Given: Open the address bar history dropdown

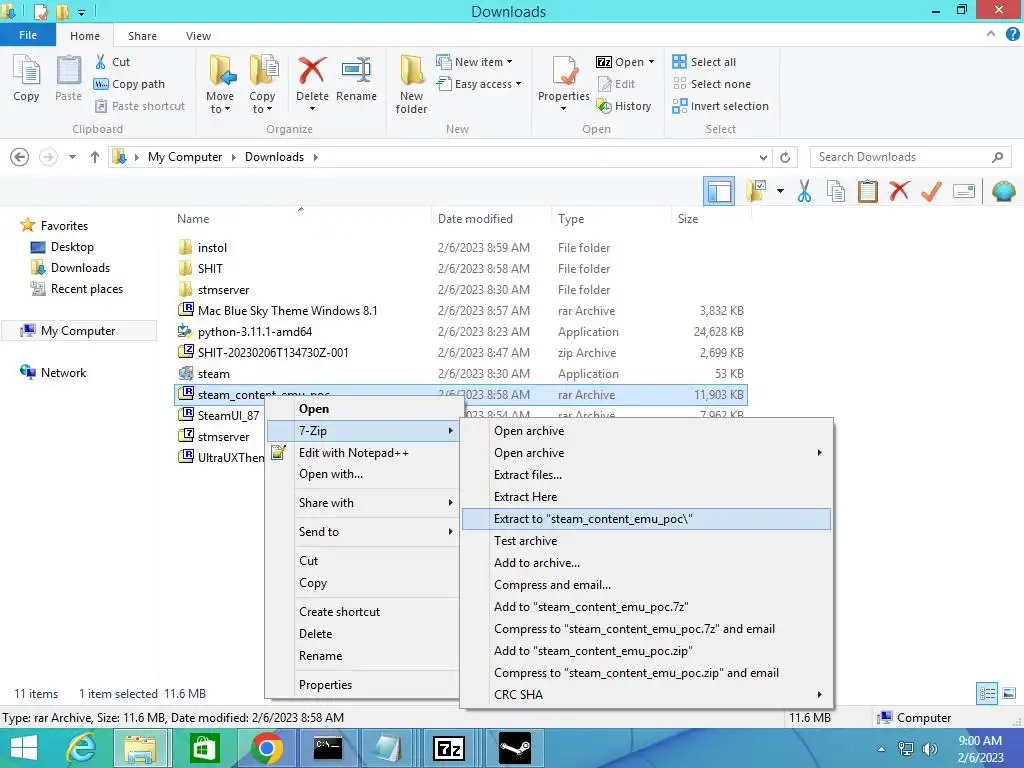Looking at the screenshot, I should pyautogui.click(x=763, y=157).
